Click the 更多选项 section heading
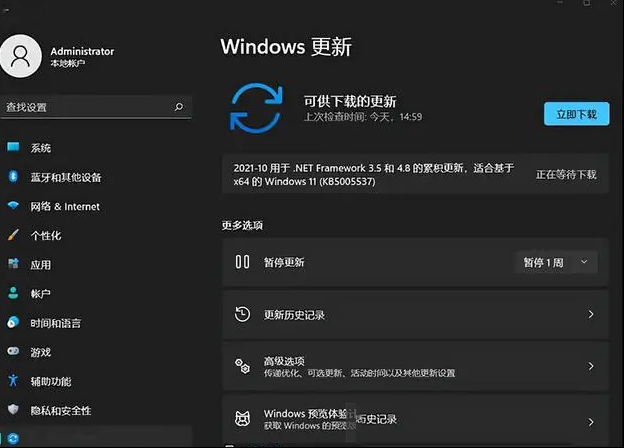The width and height of the screenshot is (624, 448). [242, 226]
